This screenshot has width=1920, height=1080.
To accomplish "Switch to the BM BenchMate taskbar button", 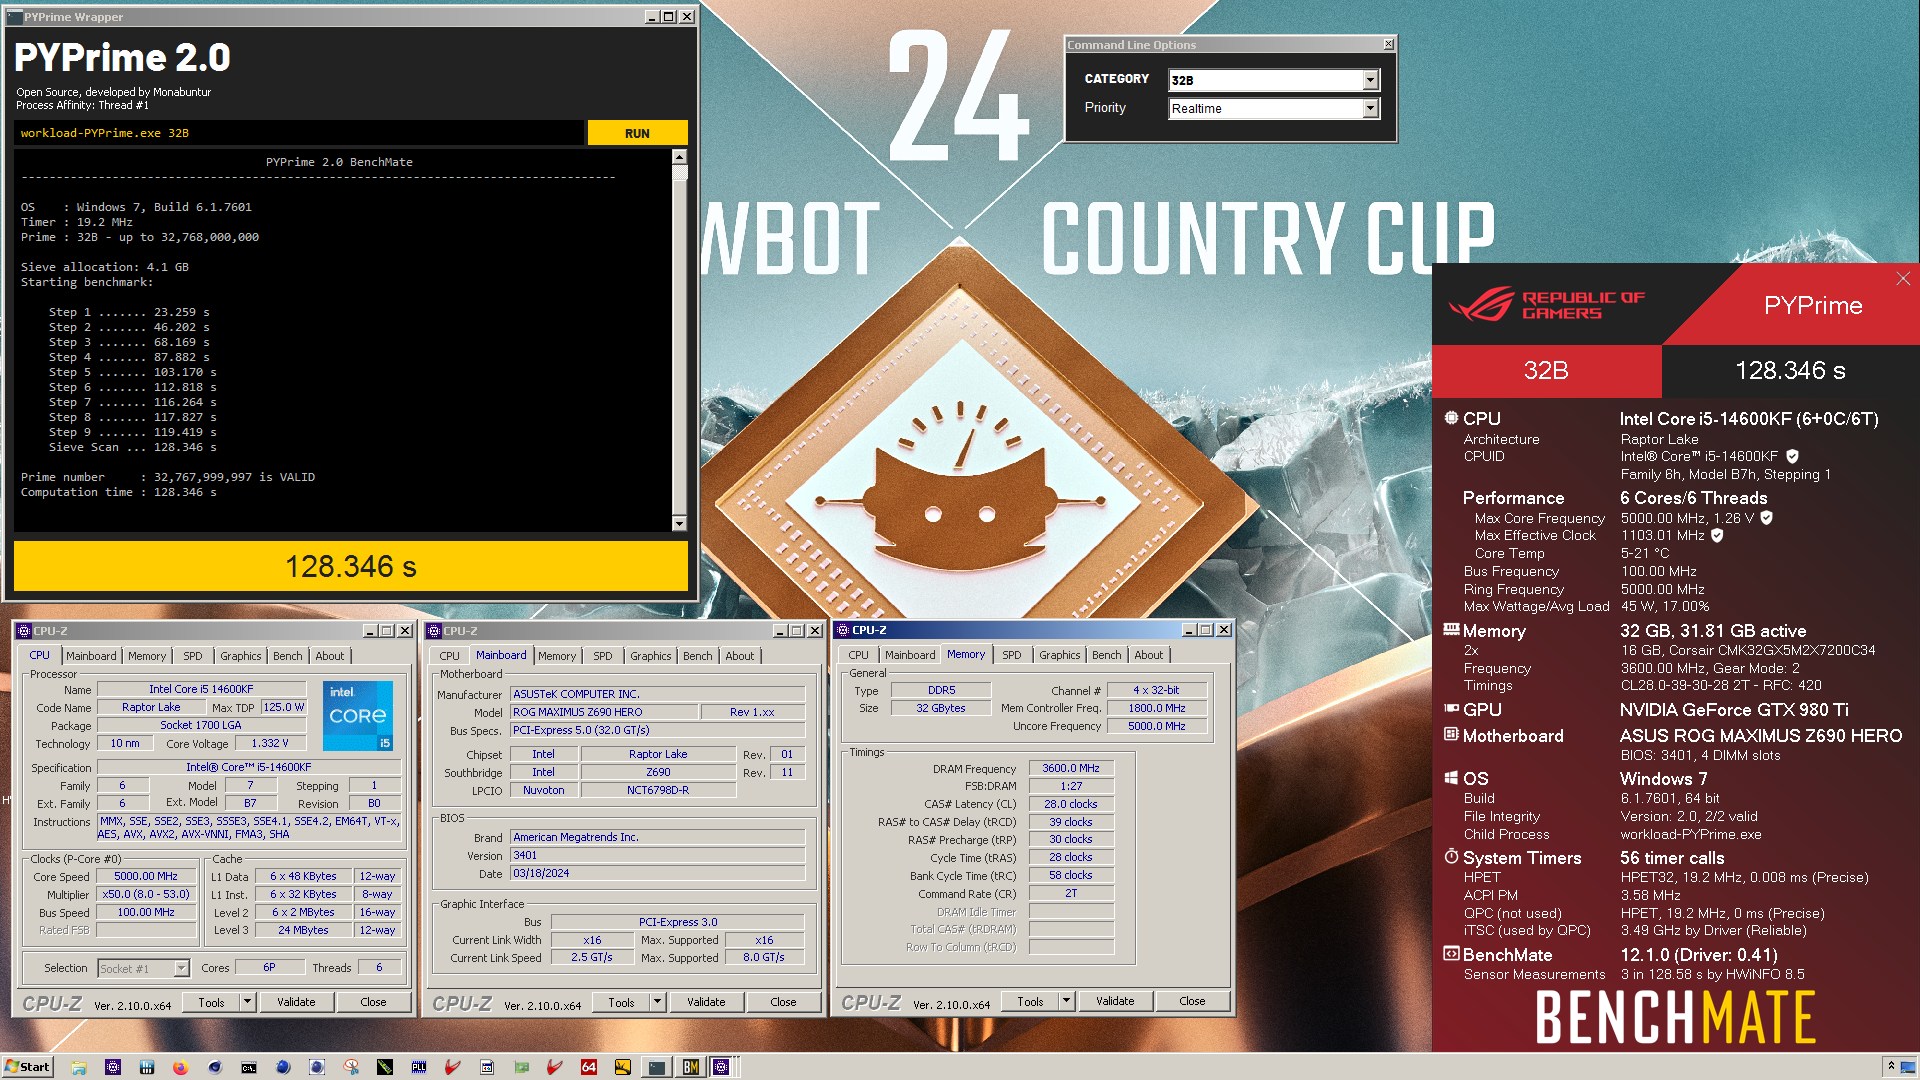I will tap(691, 1067).
